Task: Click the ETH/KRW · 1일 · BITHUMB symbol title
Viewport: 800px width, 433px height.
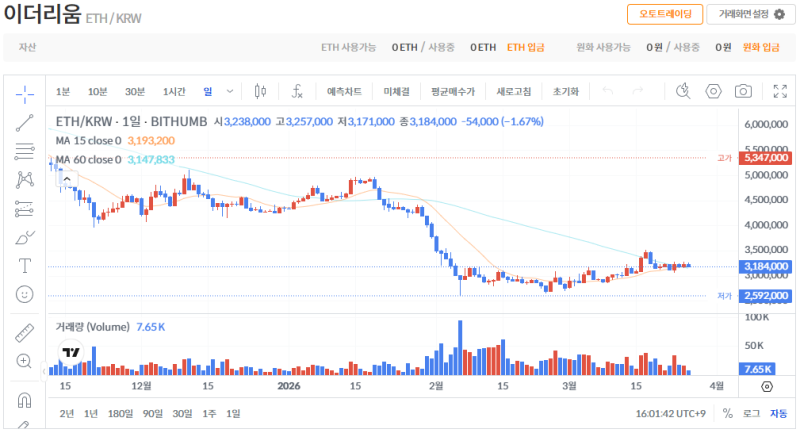Action: 131,122
